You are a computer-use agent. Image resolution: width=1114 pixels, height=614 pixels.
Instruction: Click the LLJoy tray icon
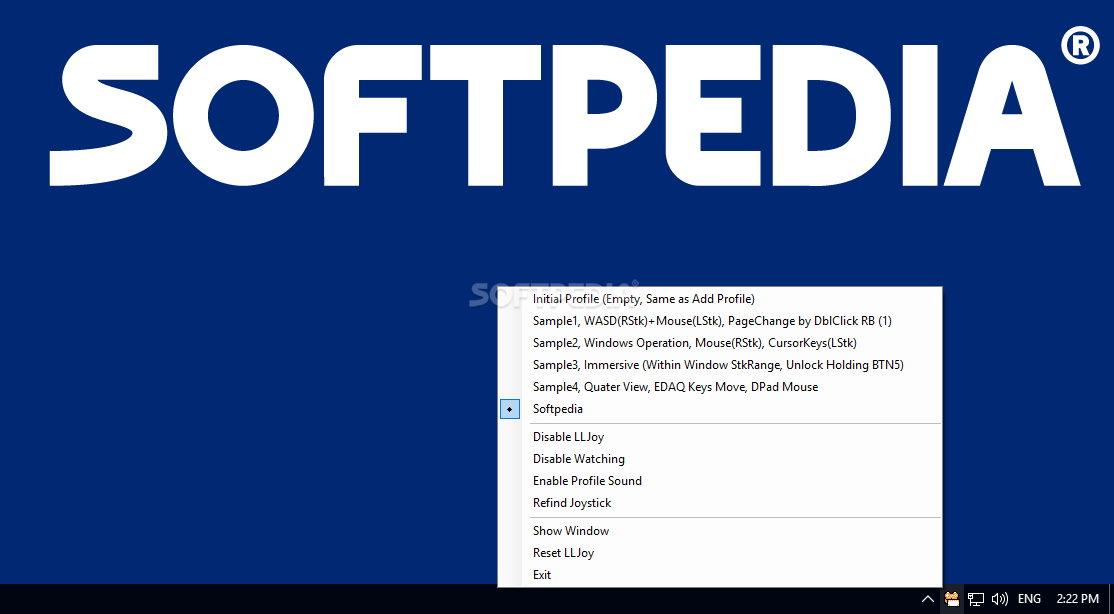(952, 599)
